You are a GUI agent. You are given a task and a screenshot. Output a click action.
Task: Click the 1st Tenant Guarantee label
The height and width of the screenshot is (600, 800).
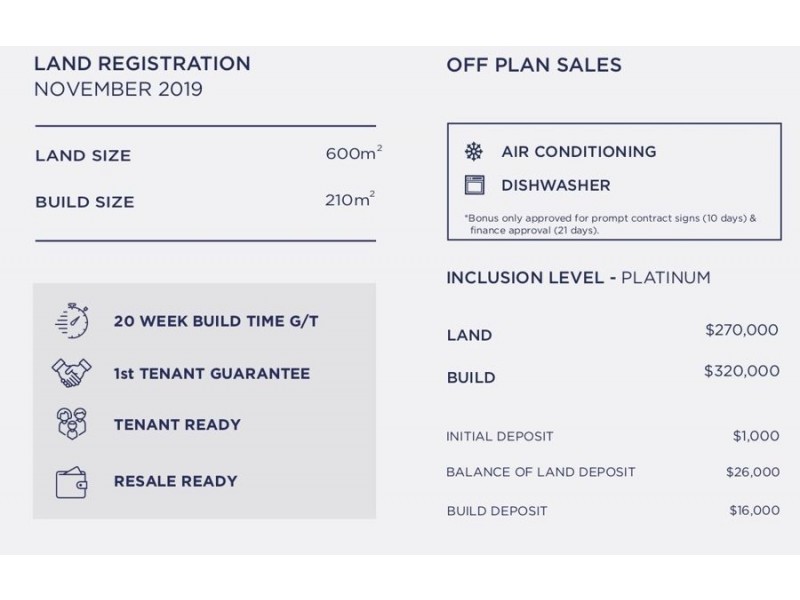click(x=212, y=374)
